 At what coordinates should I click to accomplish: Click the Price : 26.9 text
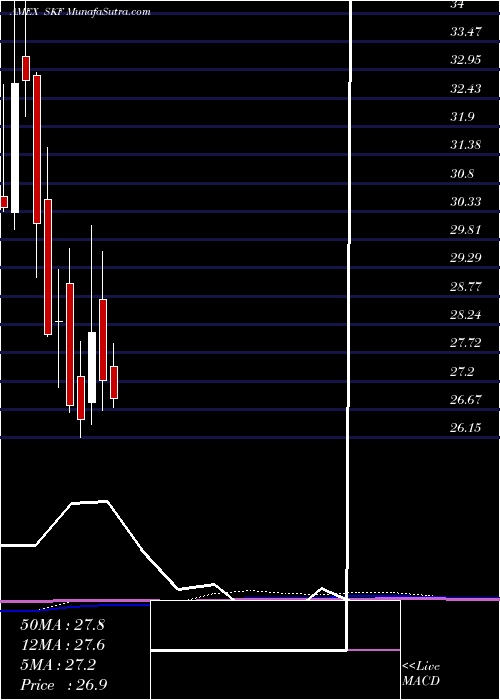pos(63,684)
